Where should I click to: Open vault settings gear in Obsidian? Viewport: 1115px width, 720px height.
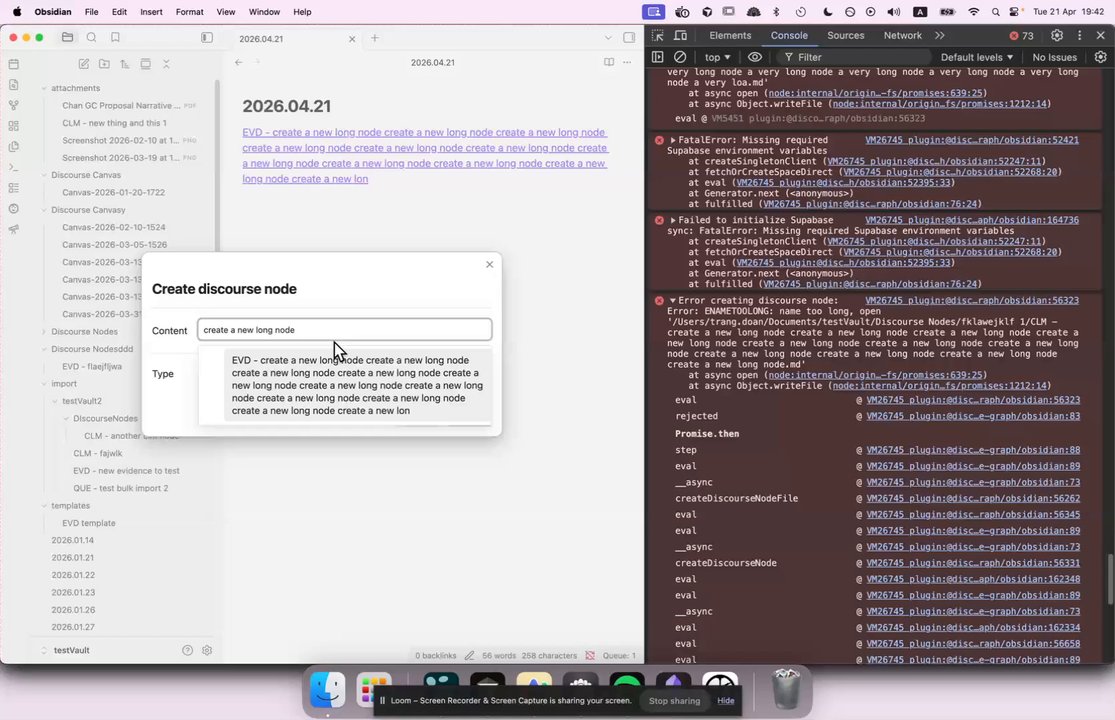pyautogui.click(x=207, y=650)
